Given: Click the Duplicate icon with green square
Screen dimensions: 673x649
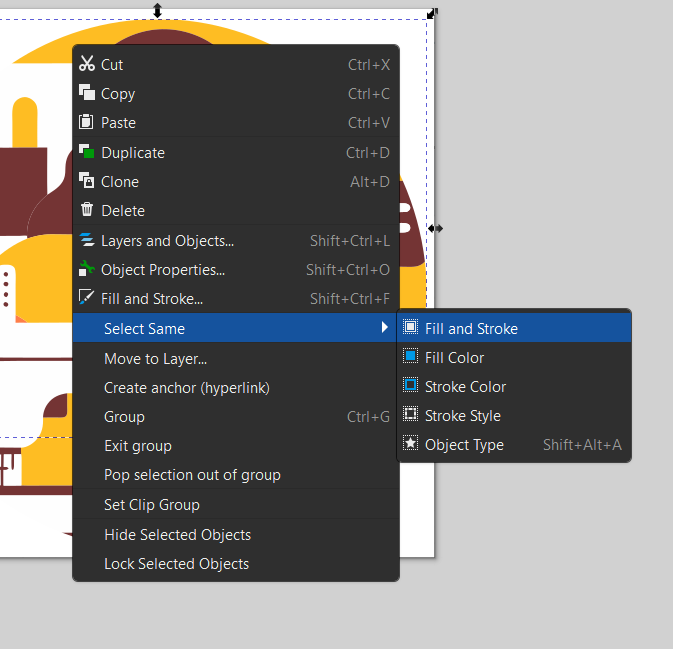Looking at the screenshot, I should click(87, 152).
